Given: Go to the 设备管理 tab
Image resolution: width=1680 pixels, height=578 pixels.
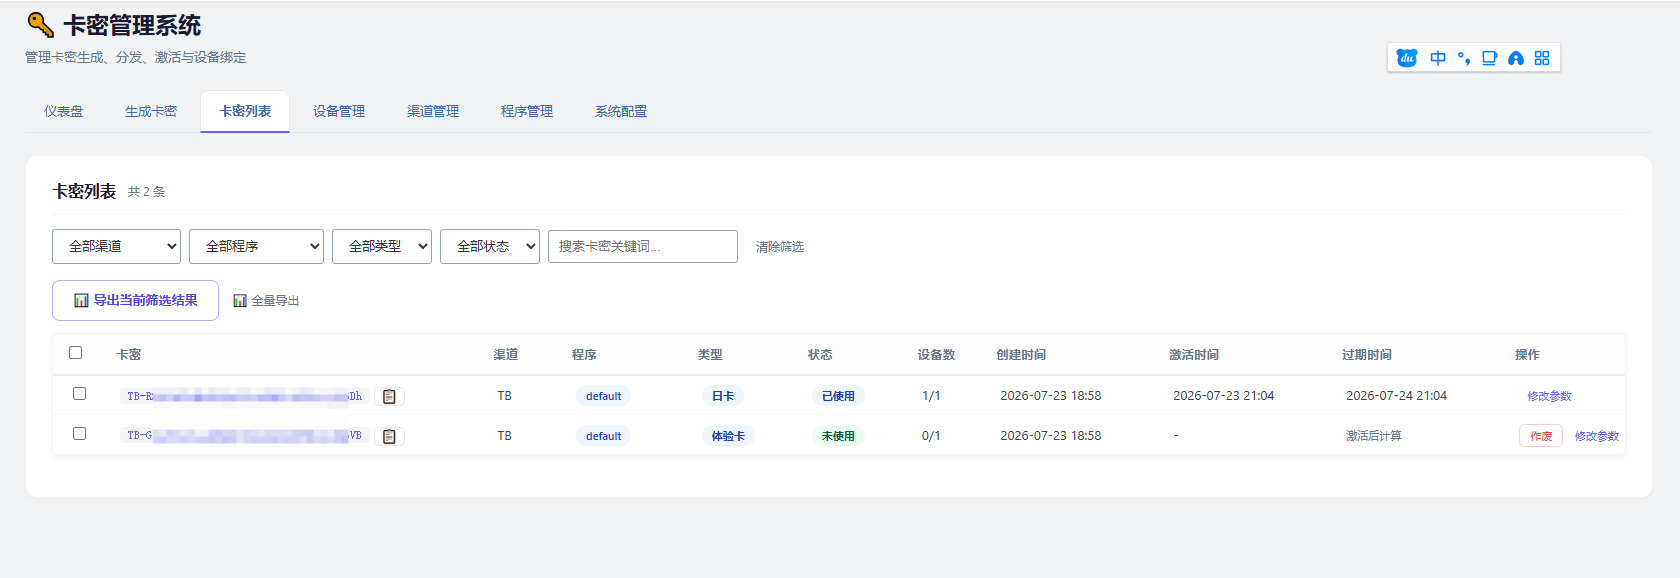Looking at the screenshot, I should pos(339,111).
